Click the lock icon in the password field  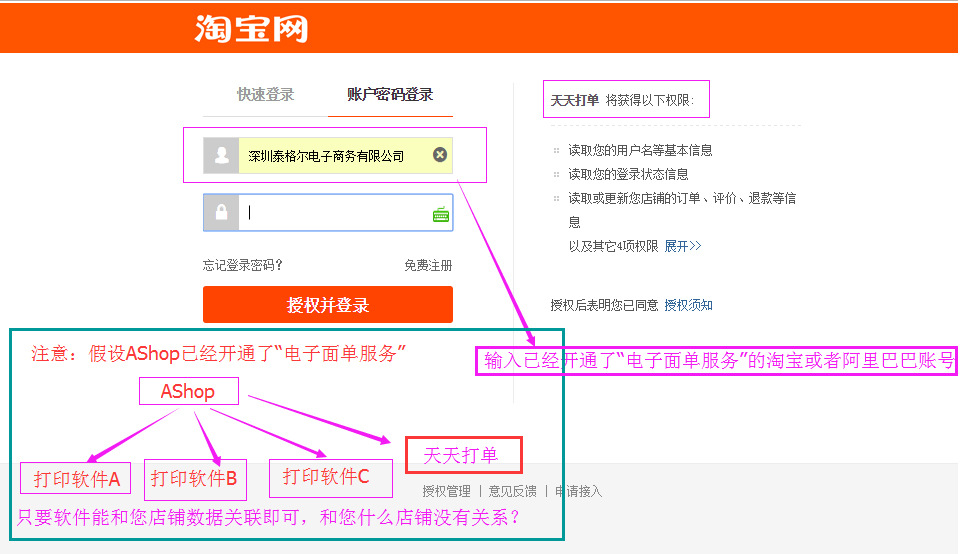coord(220,213)
